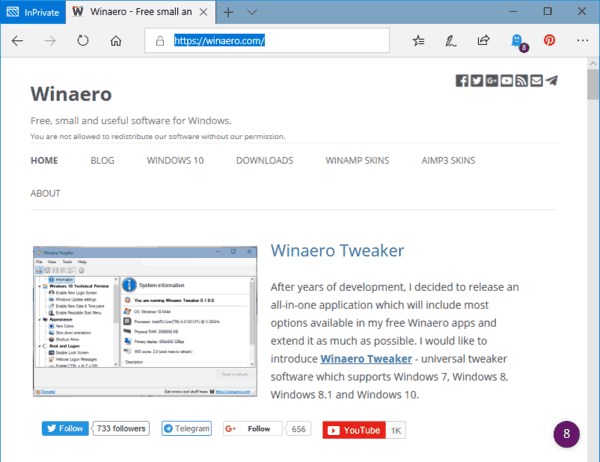
Task: Click the Google Plus Follow button
Action: [x=253, y=429]
